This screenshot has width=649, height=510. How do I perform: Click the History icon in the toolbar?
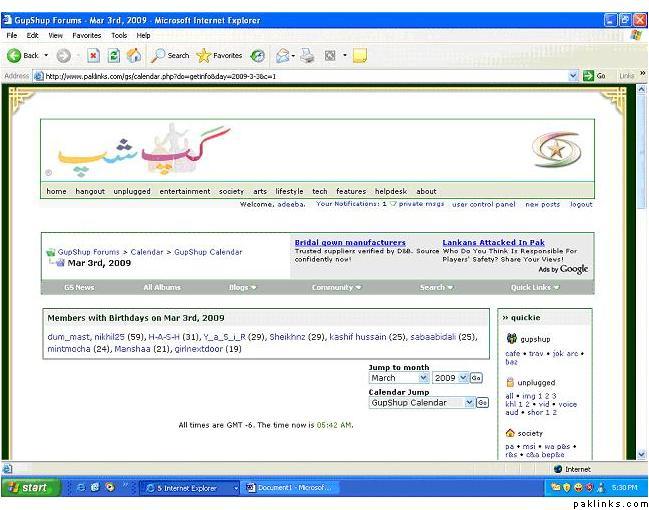tap(258, 55)
